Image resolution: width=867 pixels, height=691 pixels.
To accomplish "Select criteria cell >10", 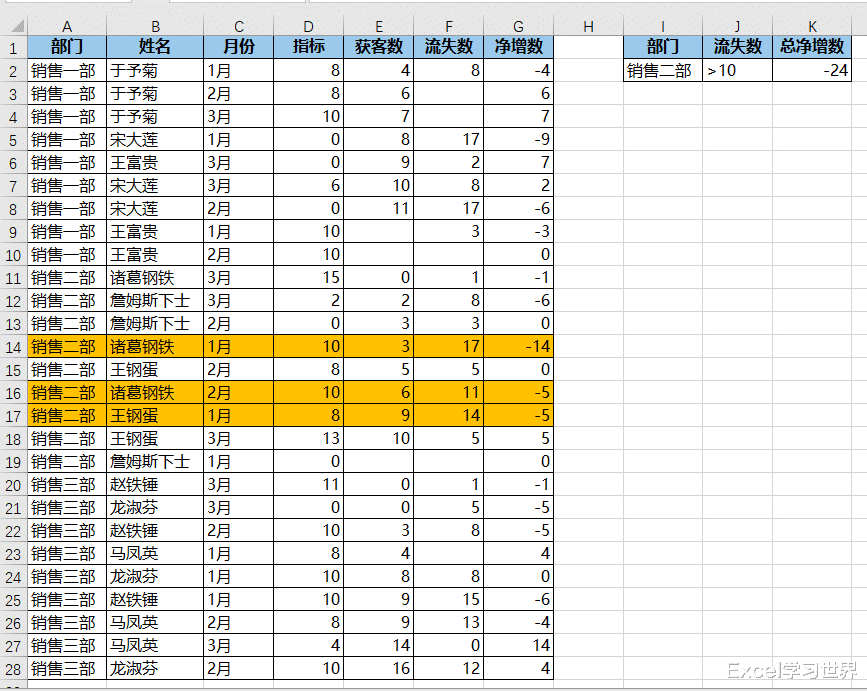I will tap(738, 70).
